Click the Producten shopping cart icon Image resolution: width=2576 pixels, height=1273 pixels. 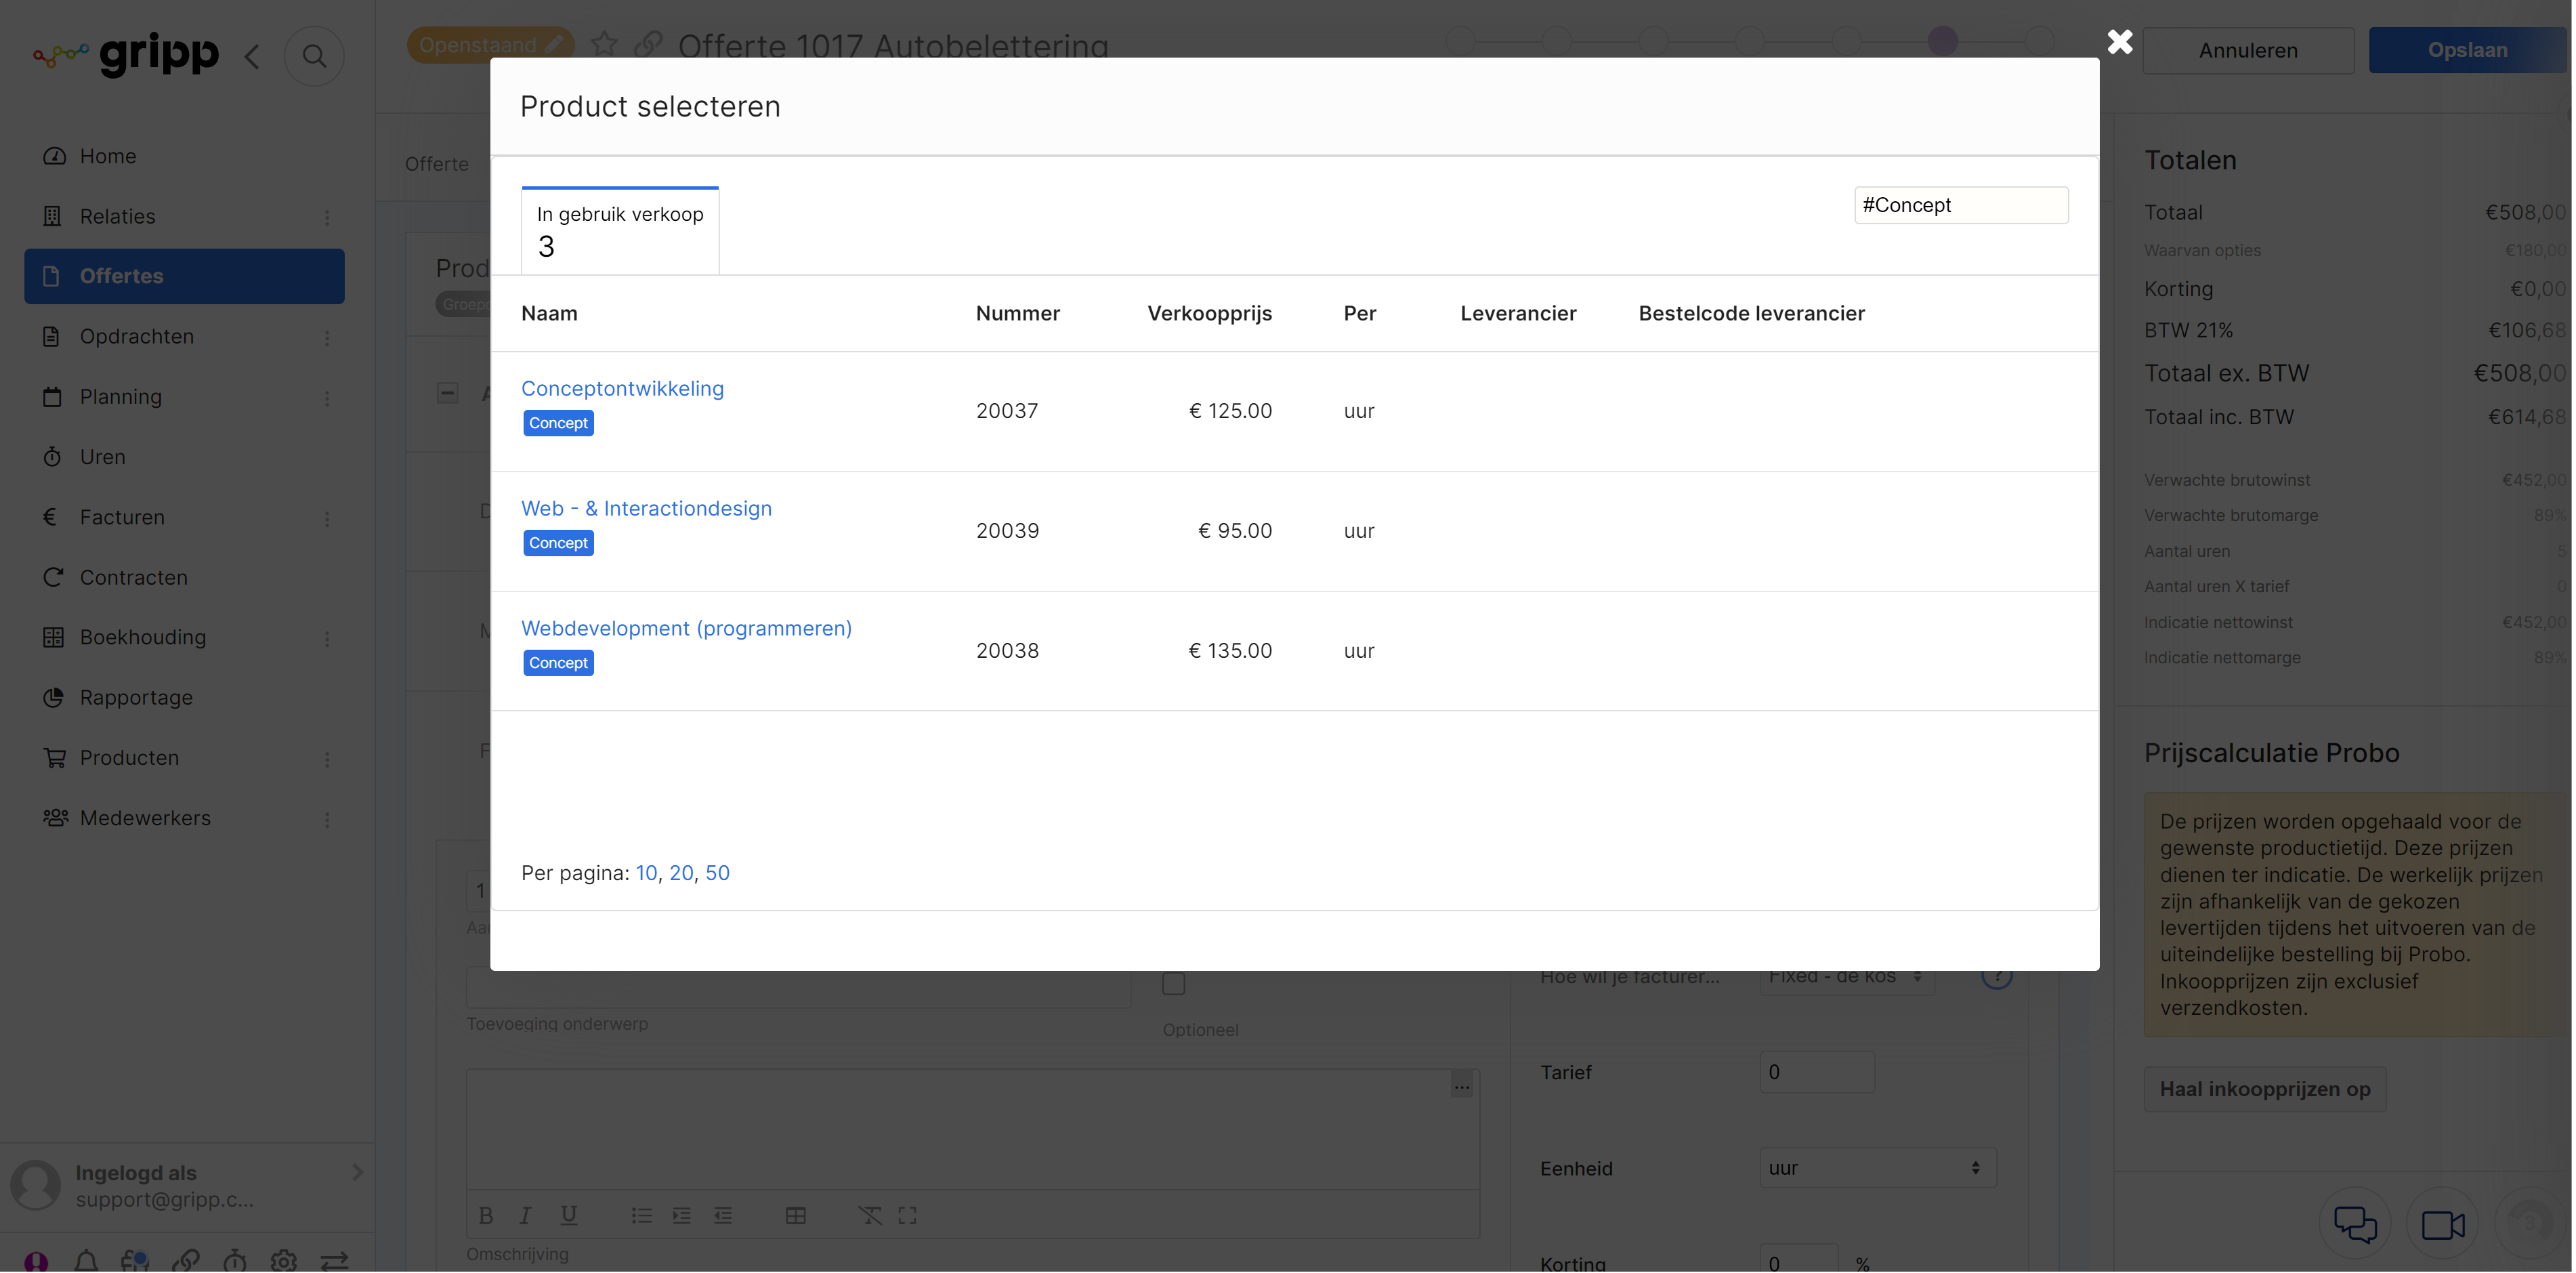click(x=54, y=758)
